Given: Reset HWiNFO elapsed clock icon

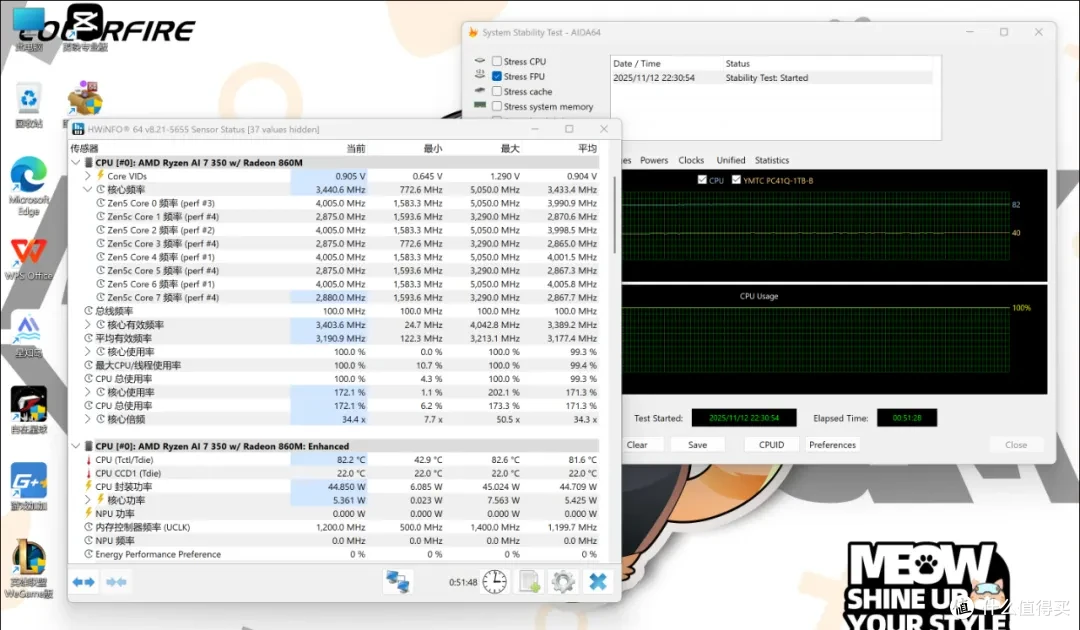Looking at the screenshot, I should [494, 582].
